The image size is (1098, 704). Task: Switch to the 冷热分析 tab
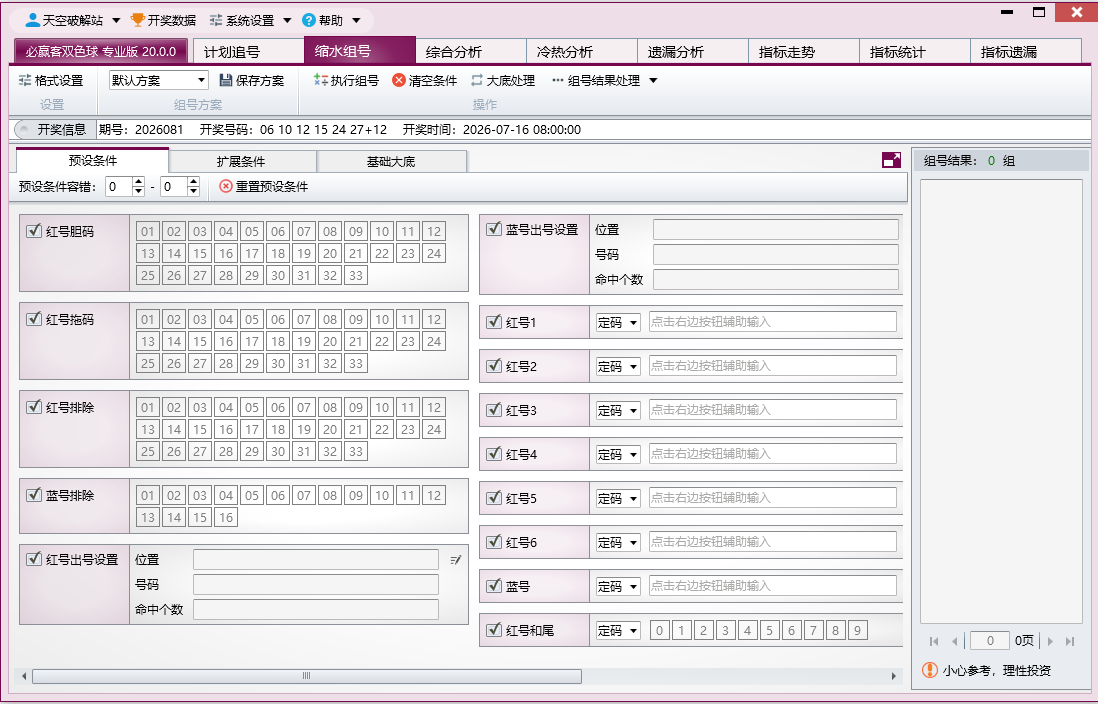582,52
